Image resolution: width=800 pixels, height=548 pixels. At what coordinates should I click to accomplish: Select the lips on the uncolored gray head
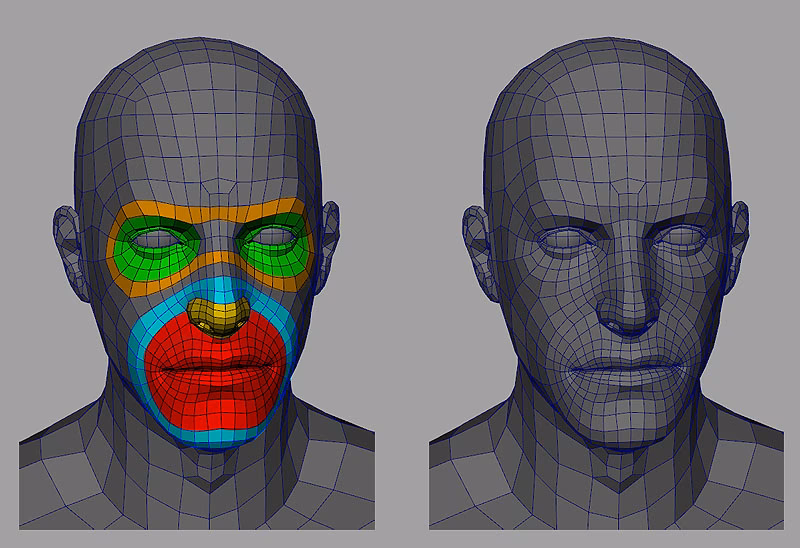(x=627, y=371)
